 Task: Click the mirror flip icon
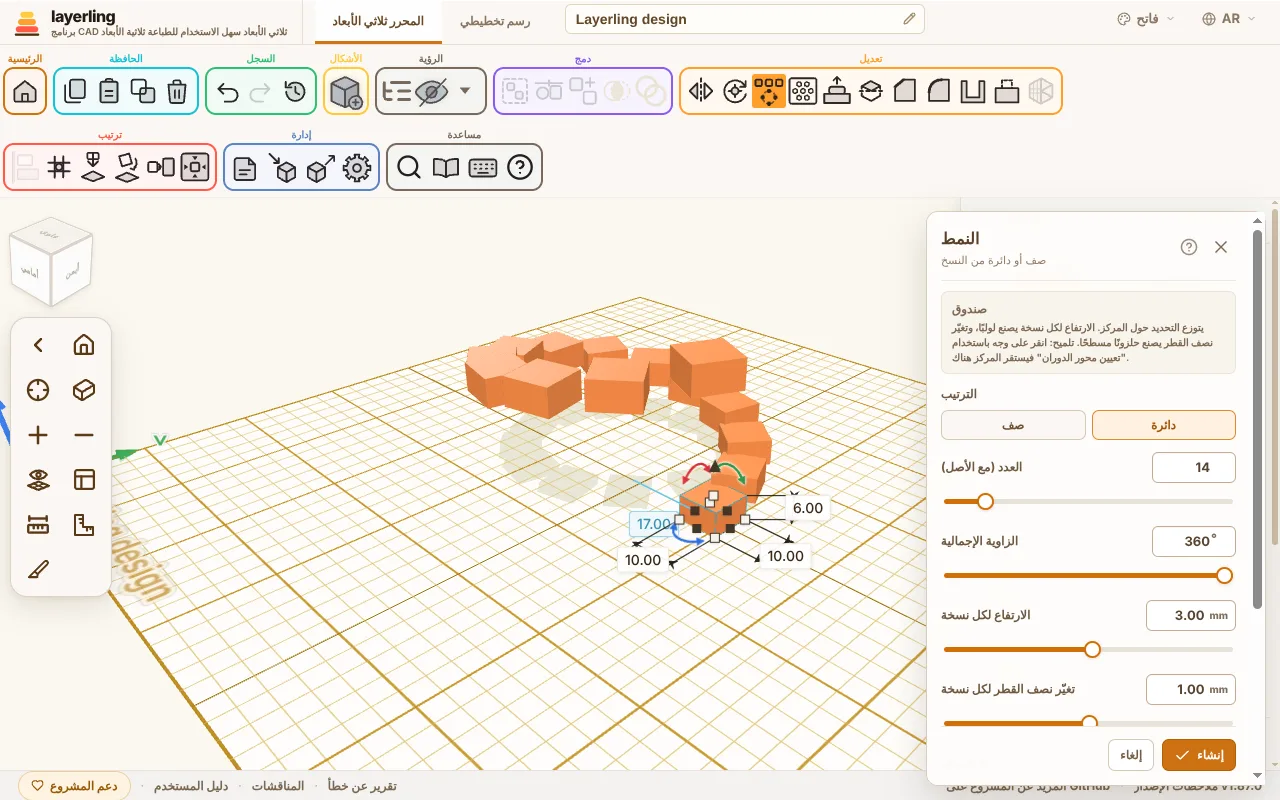click(x=701, y=91)
